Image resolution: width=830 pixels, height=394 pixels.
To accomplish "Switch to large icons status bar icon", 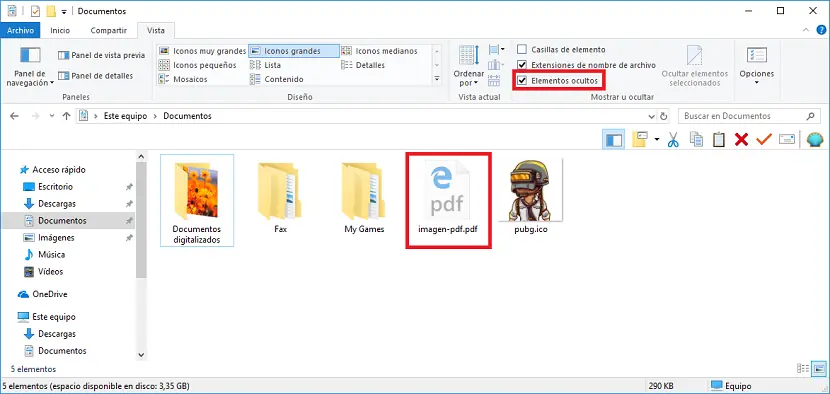I will pos(819,369).
